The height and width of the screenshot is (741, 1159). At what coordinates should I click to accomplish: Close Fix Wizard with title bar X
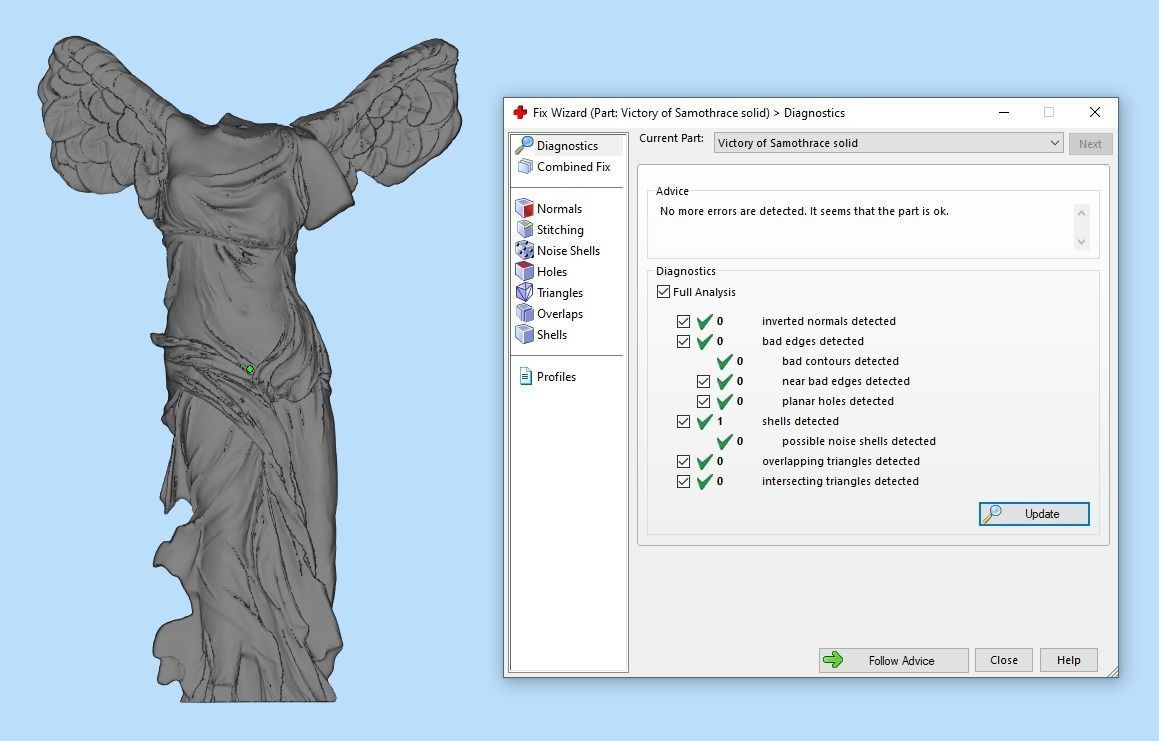pos(1095,112)
